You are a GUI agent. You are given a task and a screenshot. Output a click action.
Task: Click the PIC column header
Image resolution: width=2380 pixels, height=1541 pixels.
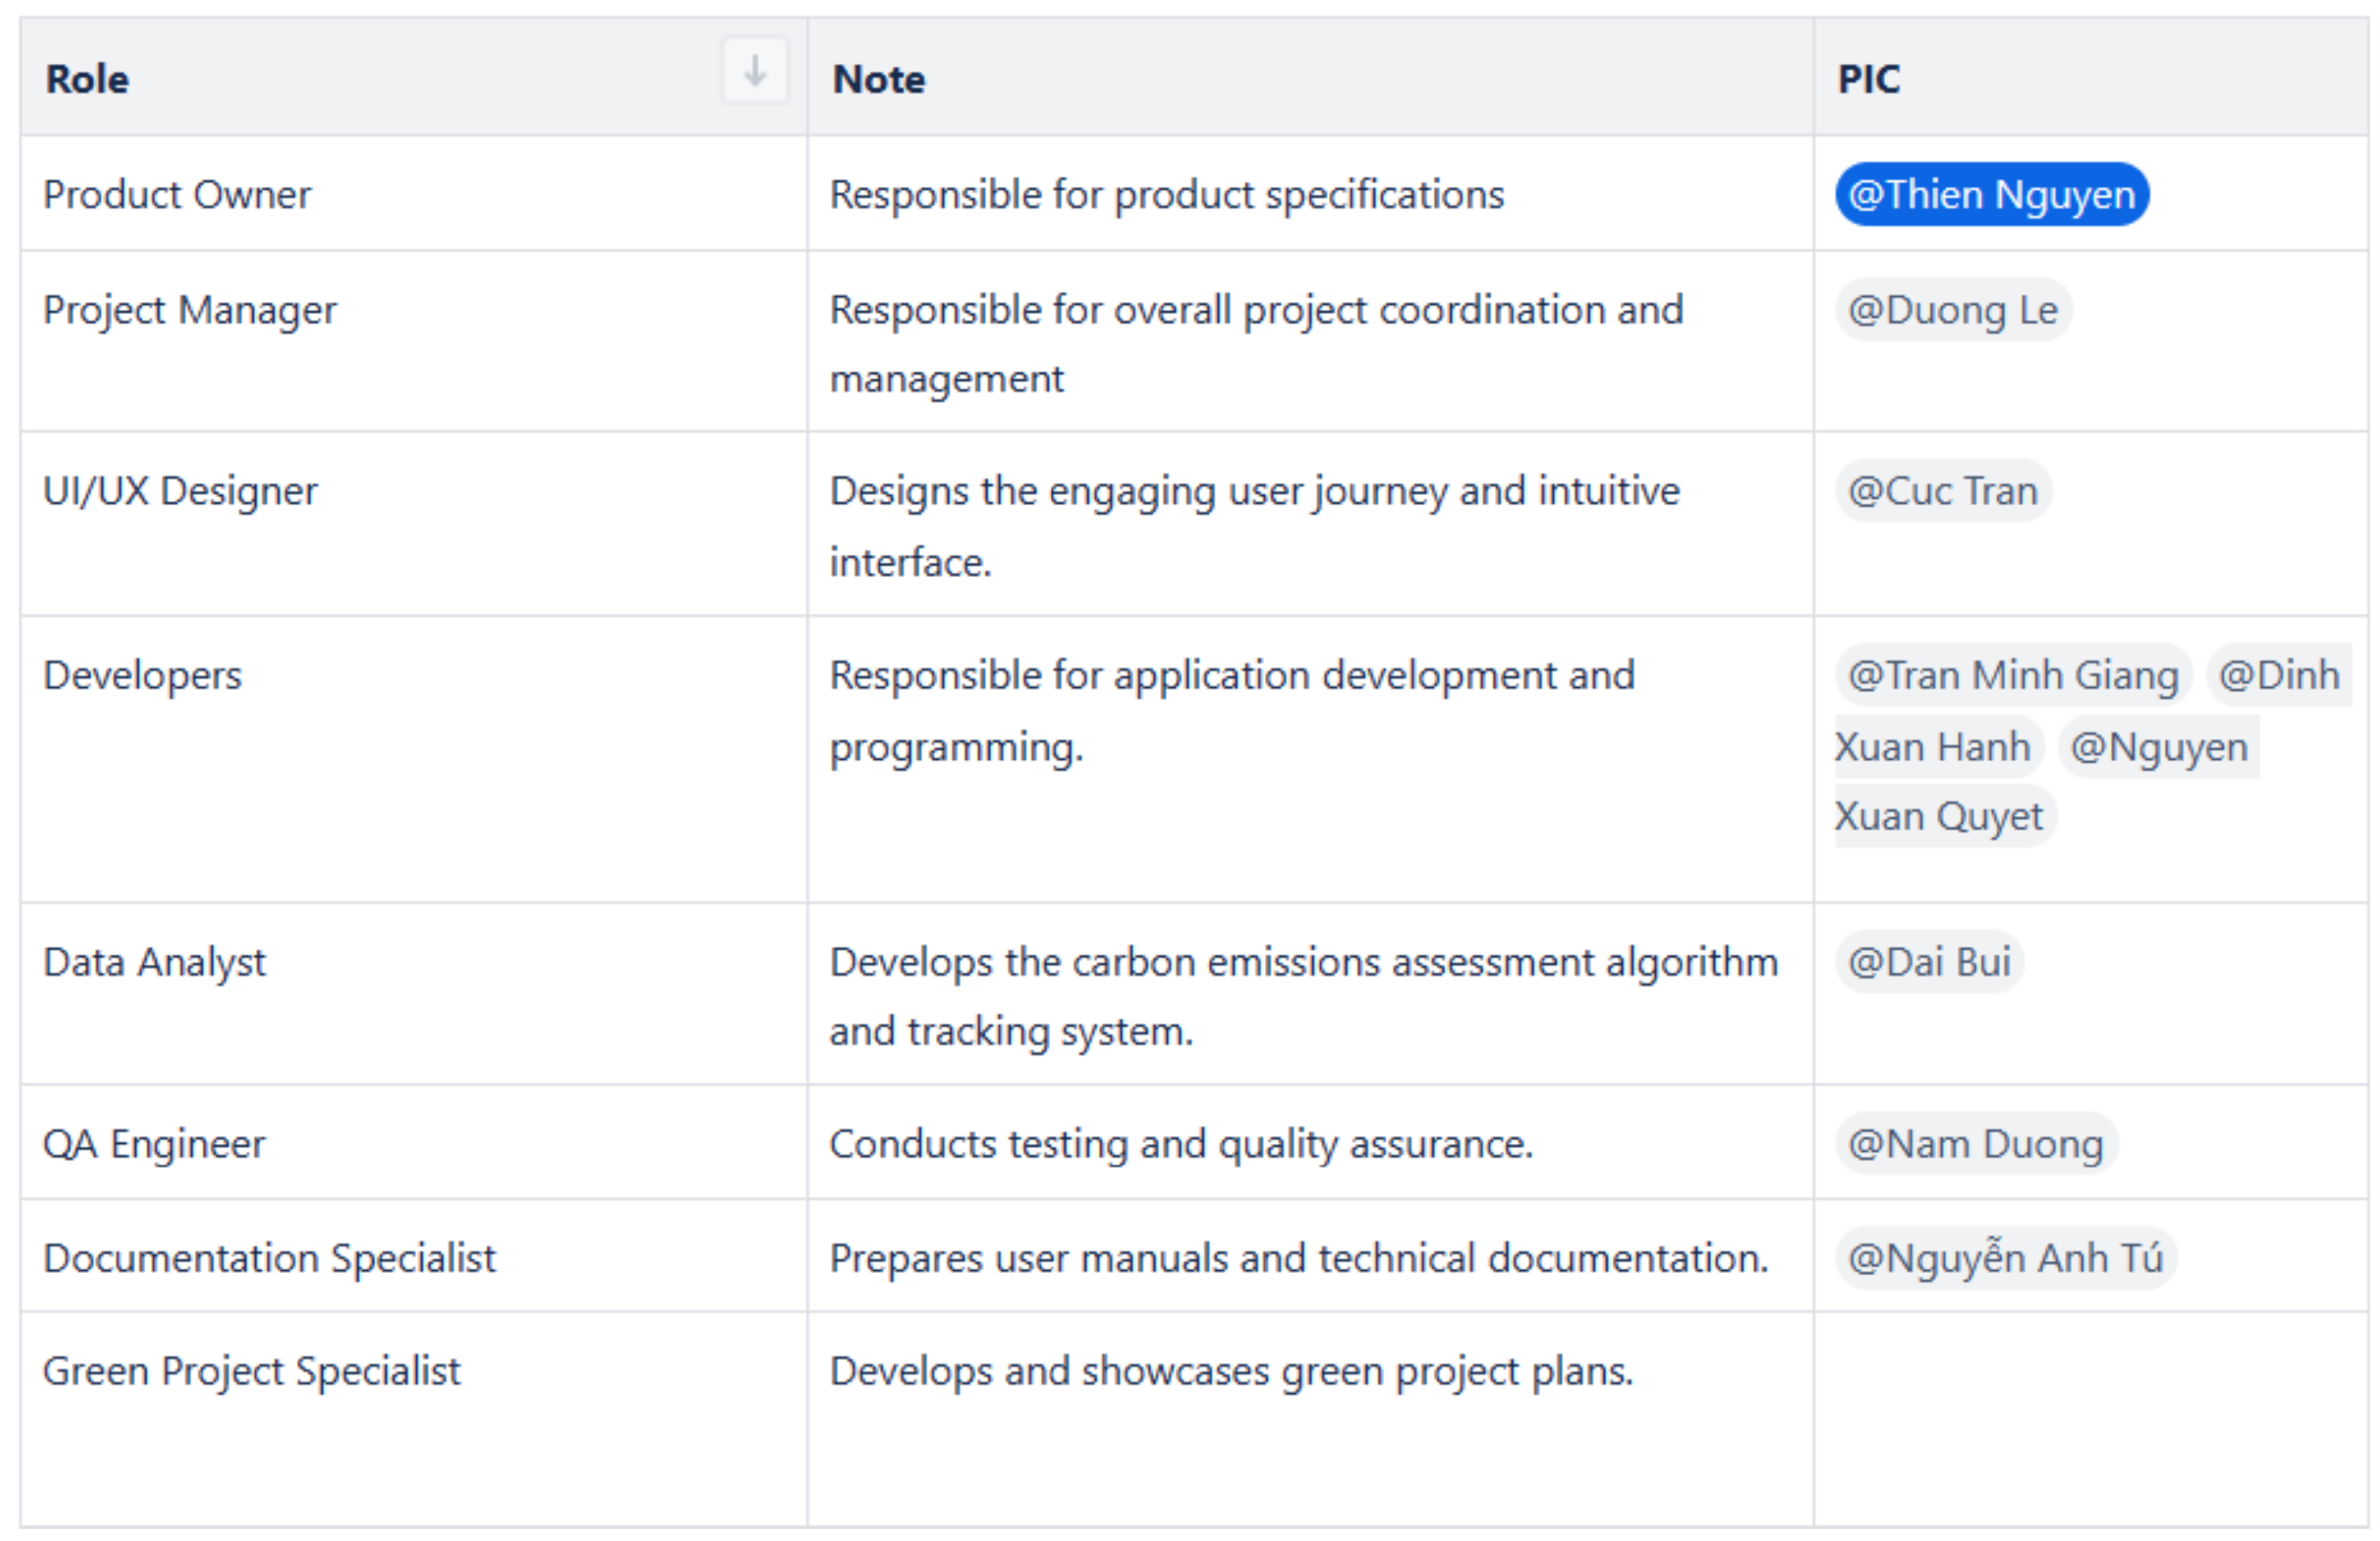point(1868,79)
